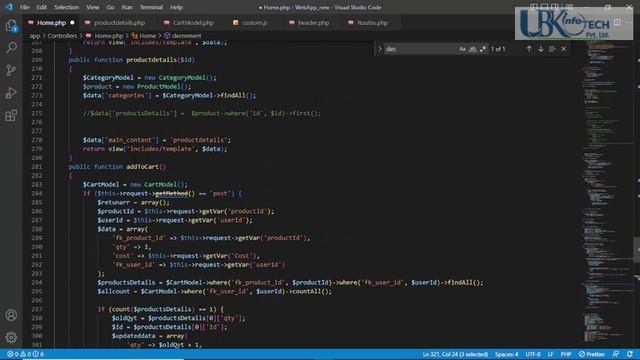This screenshot has height=360, width=640.
Task: Toggle Match Case in find widget
Action: [462, 49]
